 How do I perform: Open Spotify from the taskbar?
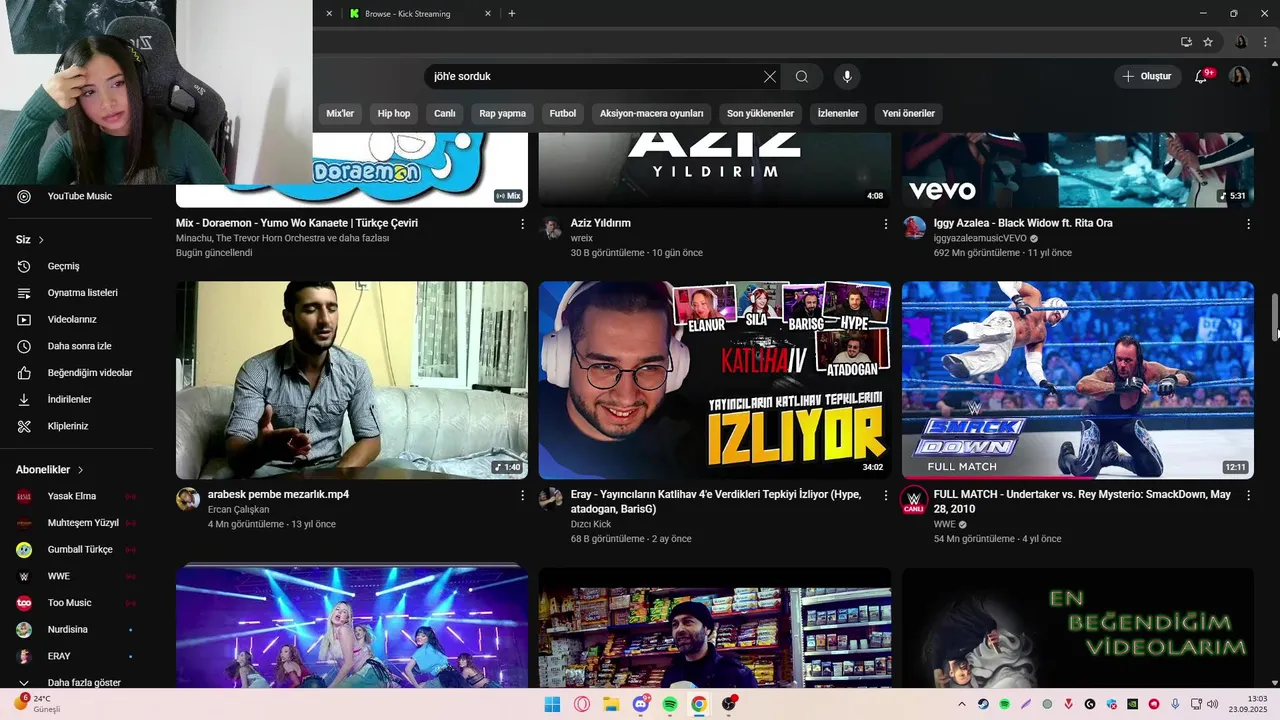point(670,704)
